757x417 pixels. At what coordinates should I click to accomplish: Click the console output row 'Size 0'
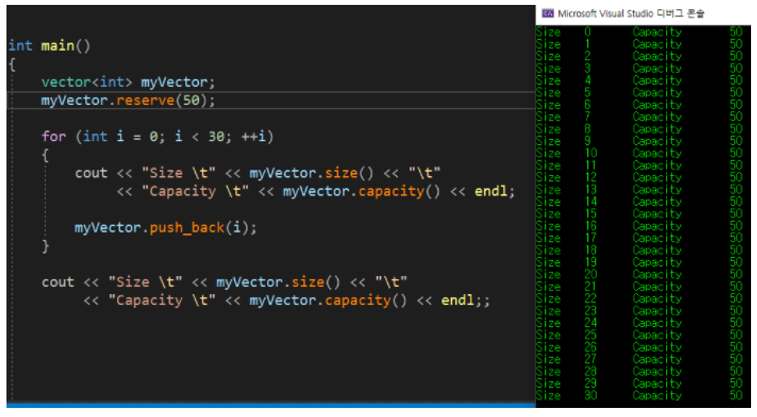[x=639, y=32]
